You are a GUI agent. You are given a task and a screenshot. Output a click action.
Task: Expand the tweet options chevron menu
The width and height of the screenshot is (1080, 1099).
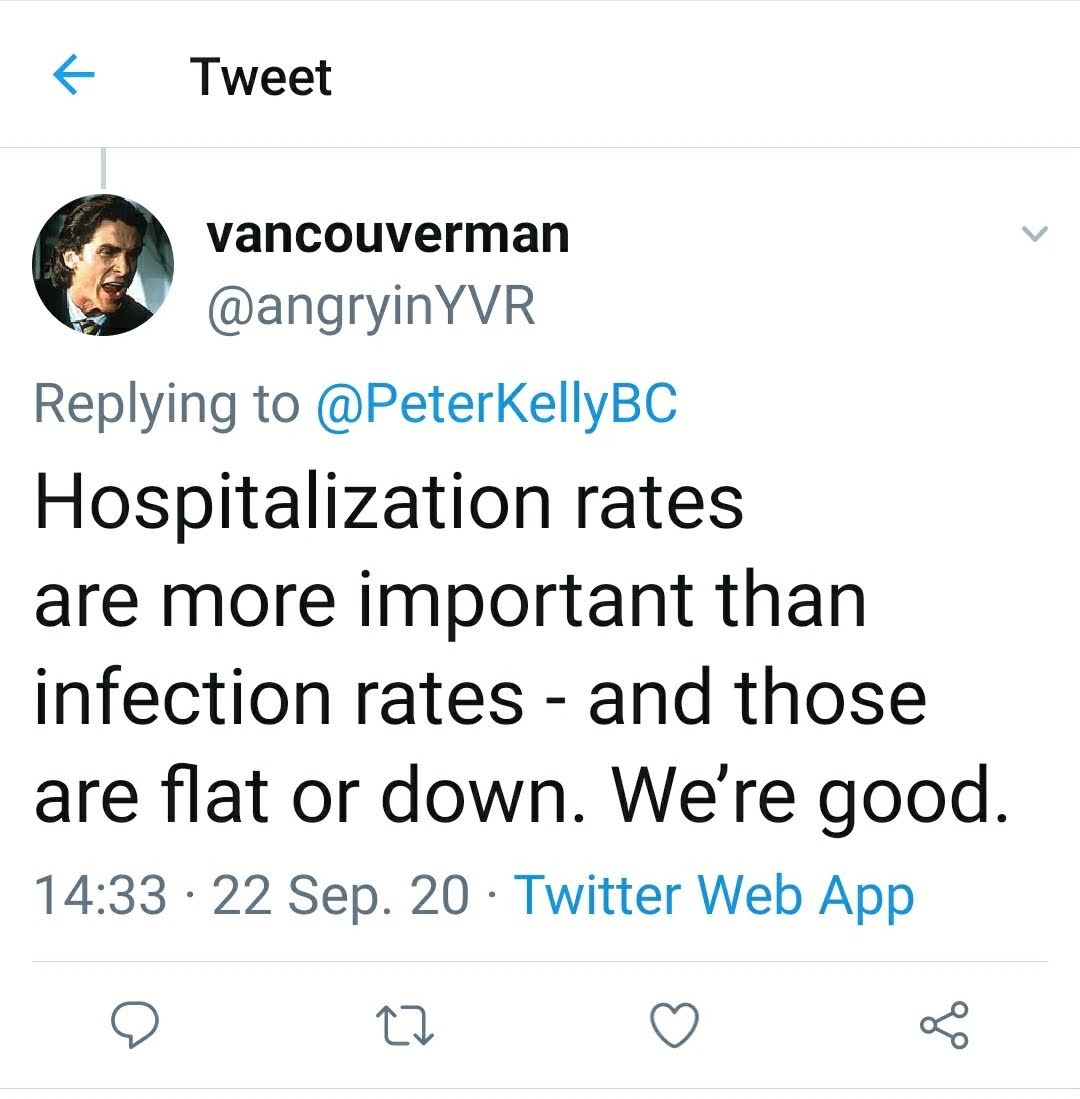tap(1033, 235)
